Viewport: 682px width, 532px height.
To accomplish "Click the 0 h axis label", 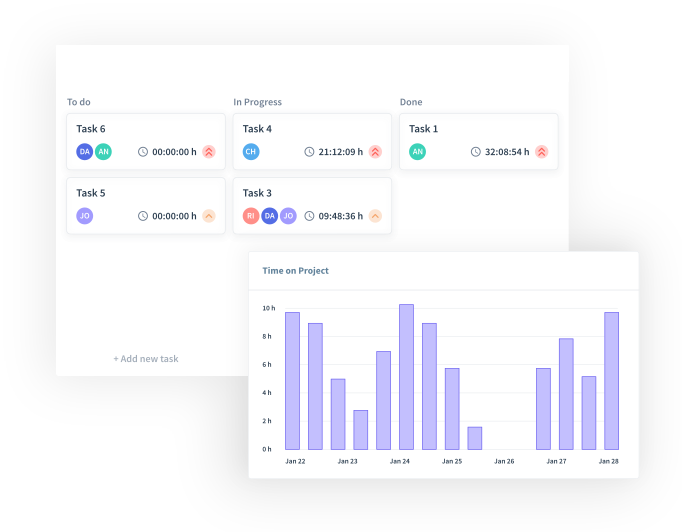I will click(267, 449).
